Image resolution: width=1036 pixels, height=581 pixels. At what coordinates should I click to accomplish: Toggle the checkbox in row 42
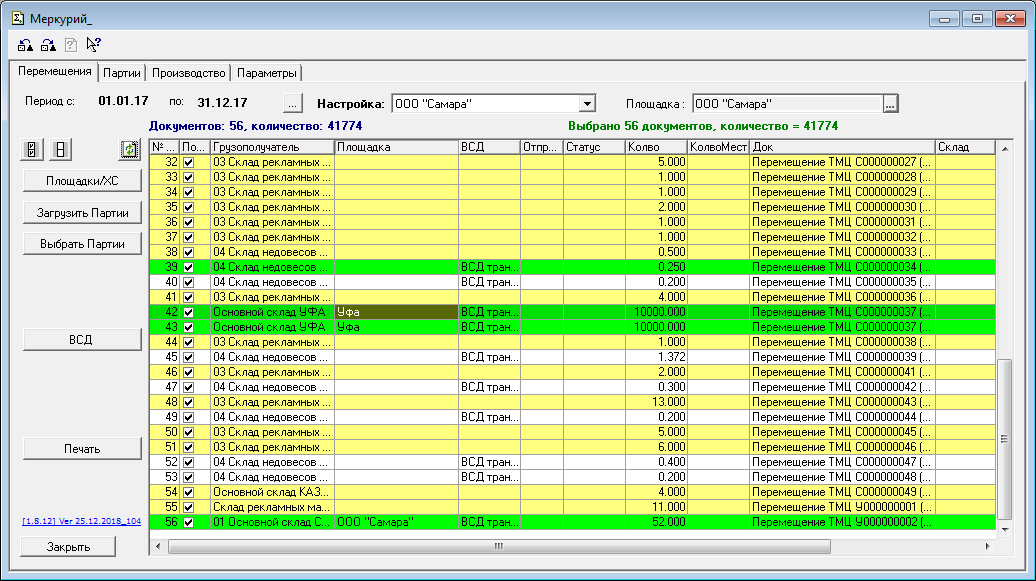[188, 312]
